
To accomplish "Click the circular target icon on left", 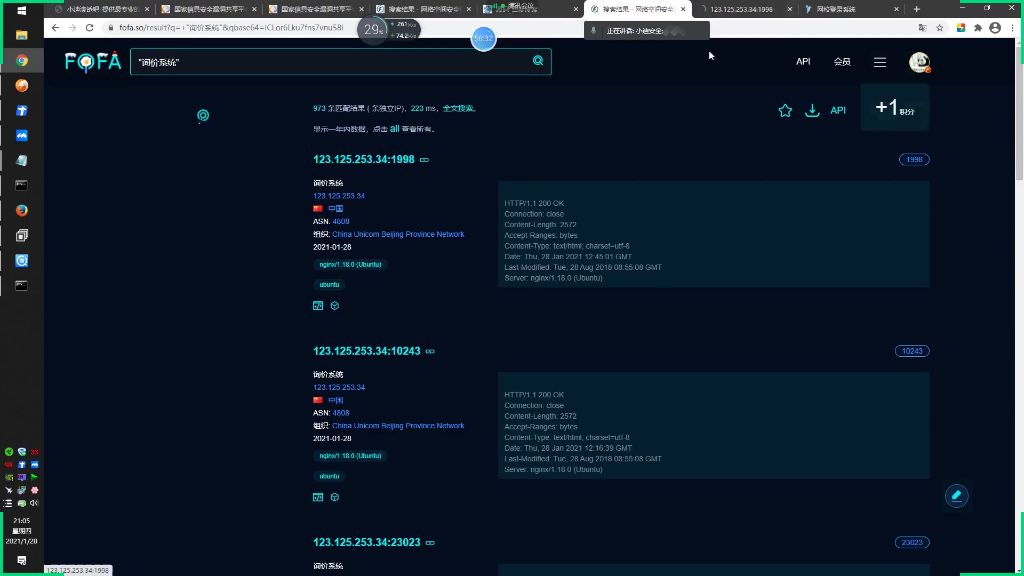I will (x=203, y=116).
